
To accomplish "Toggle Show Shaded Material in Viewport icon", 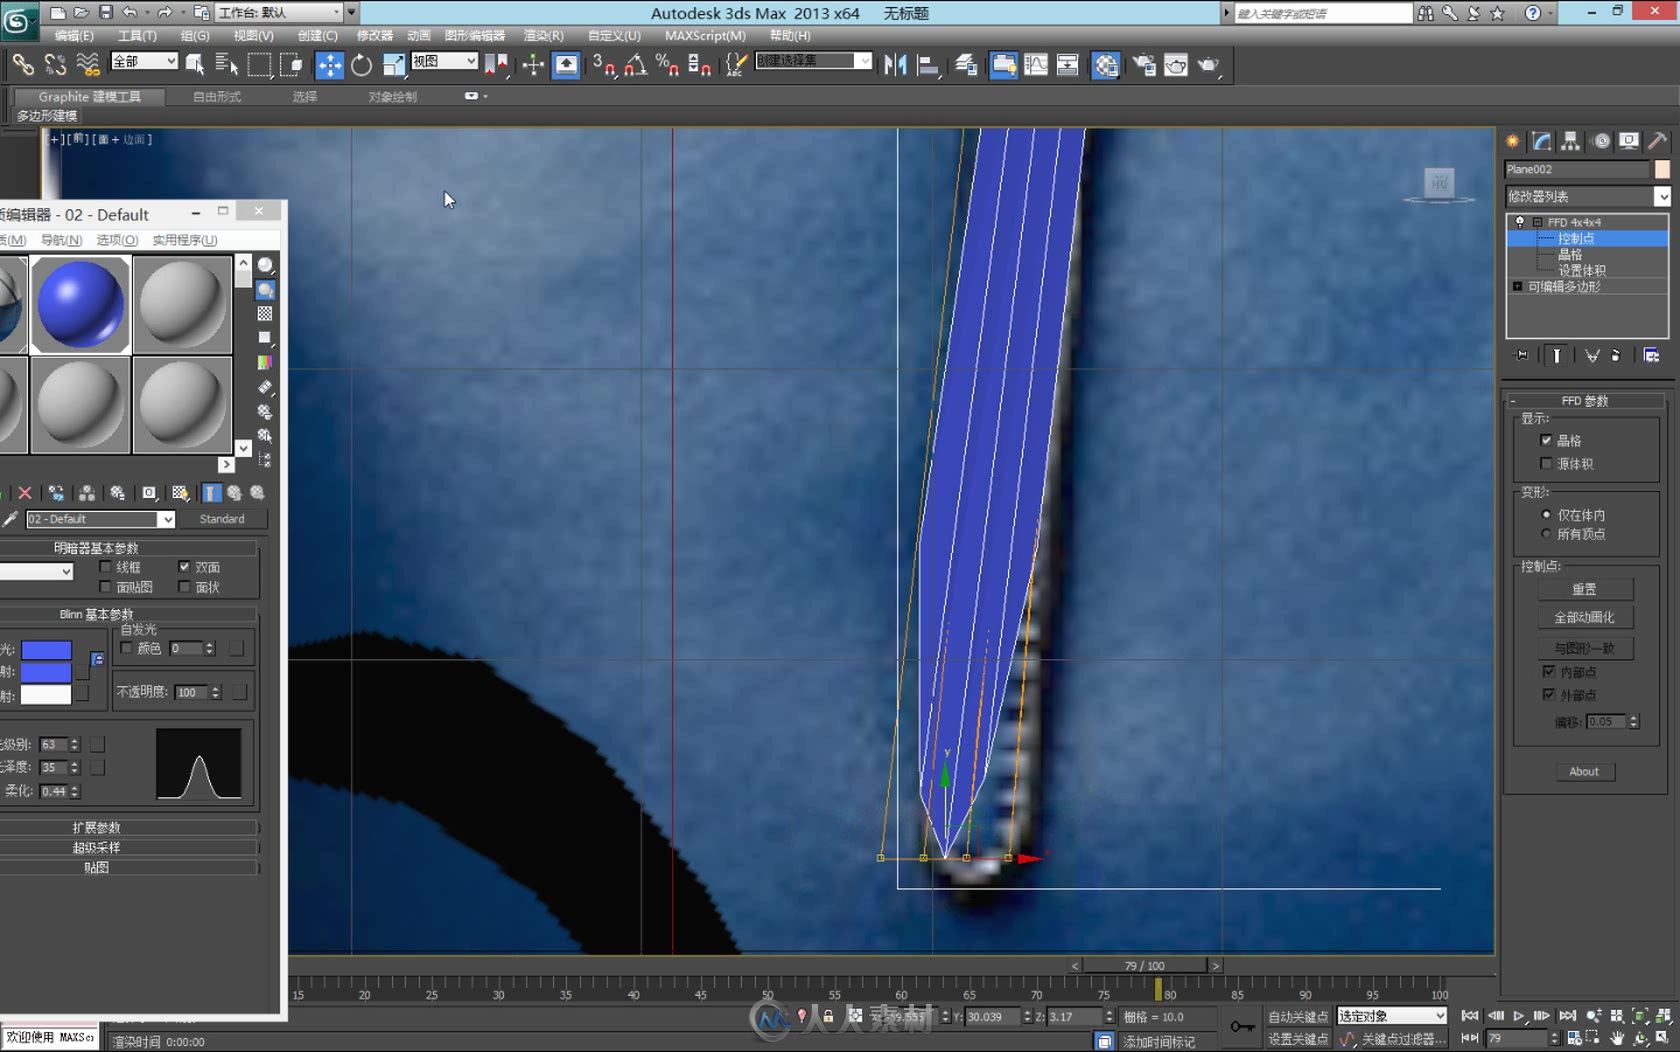I will pos(180,493).
